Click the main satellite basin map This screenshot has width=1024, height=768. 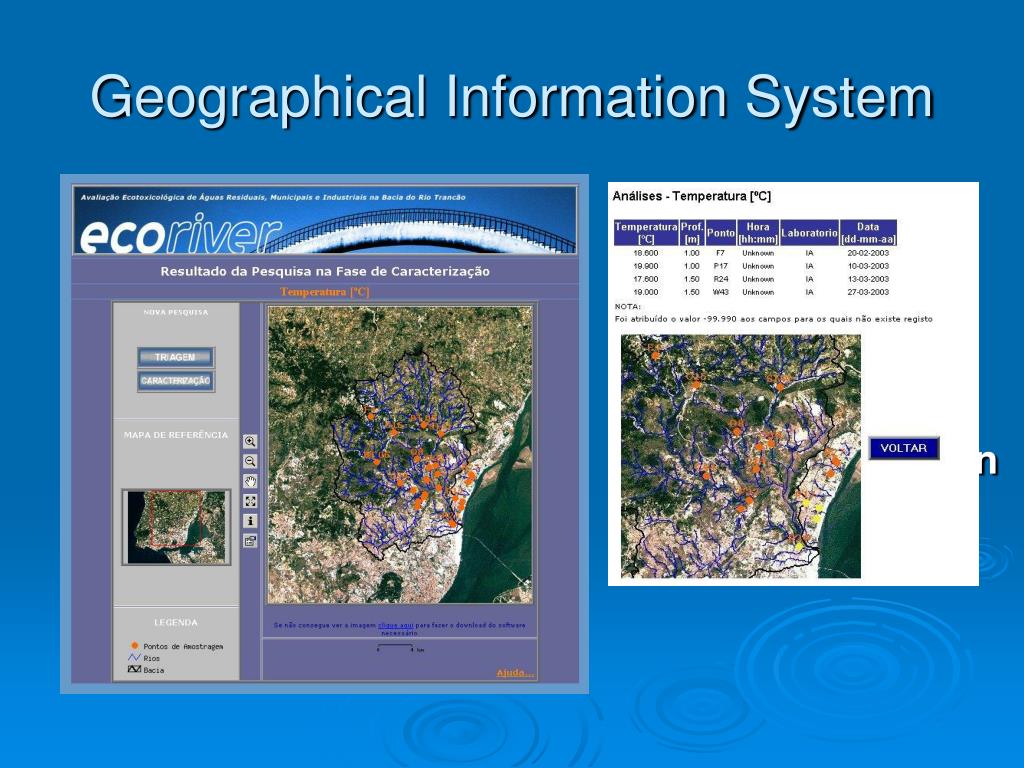click(x=400, y=455)
